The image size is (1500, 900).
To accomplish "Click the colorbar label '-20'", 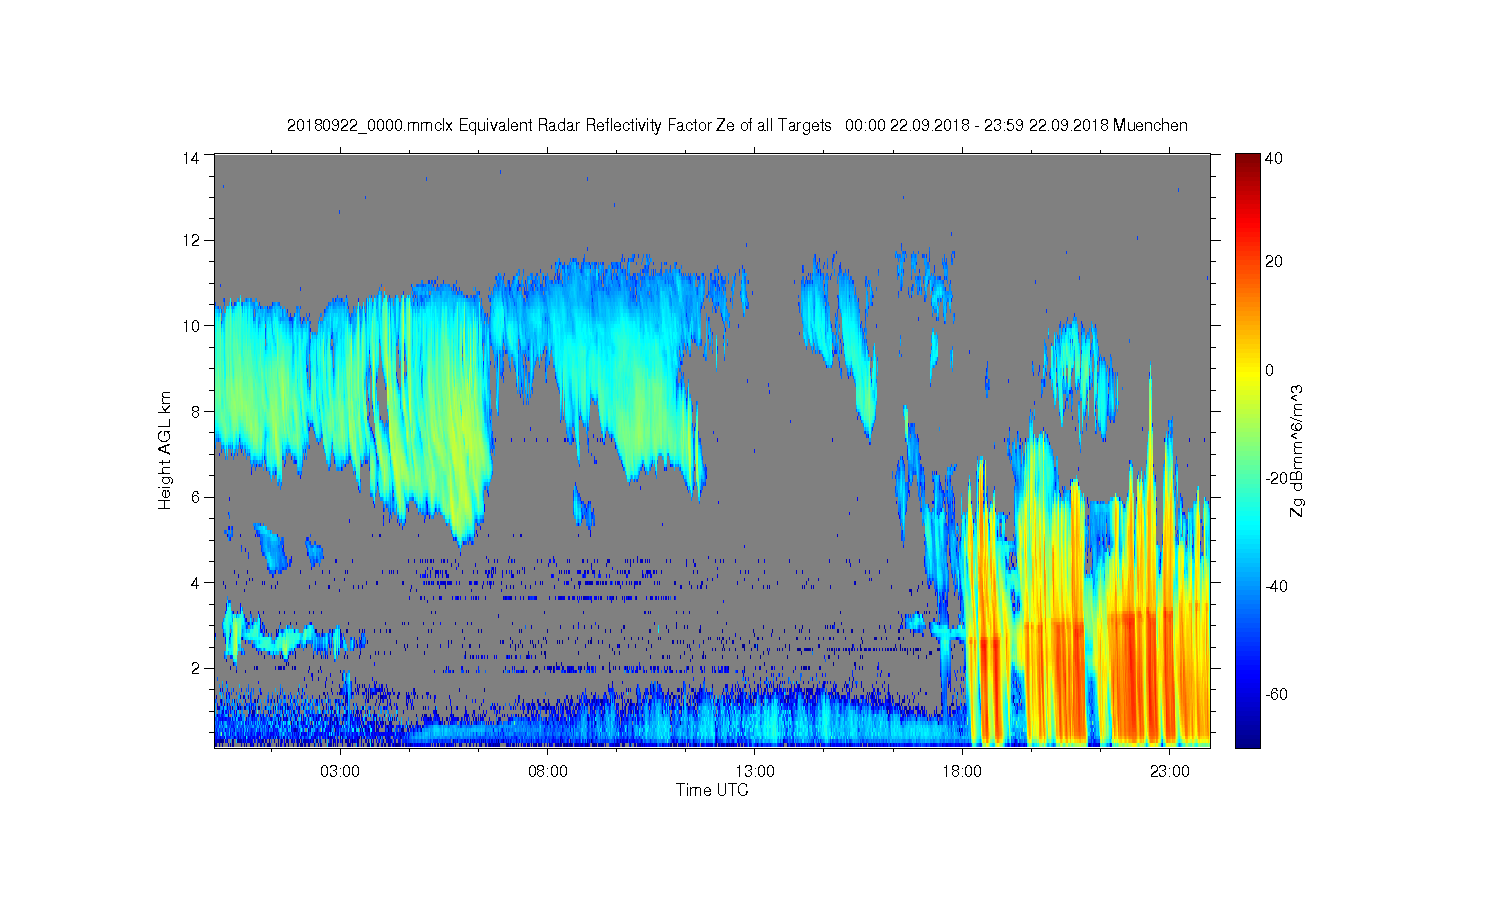I will [x=1277, y=478].
